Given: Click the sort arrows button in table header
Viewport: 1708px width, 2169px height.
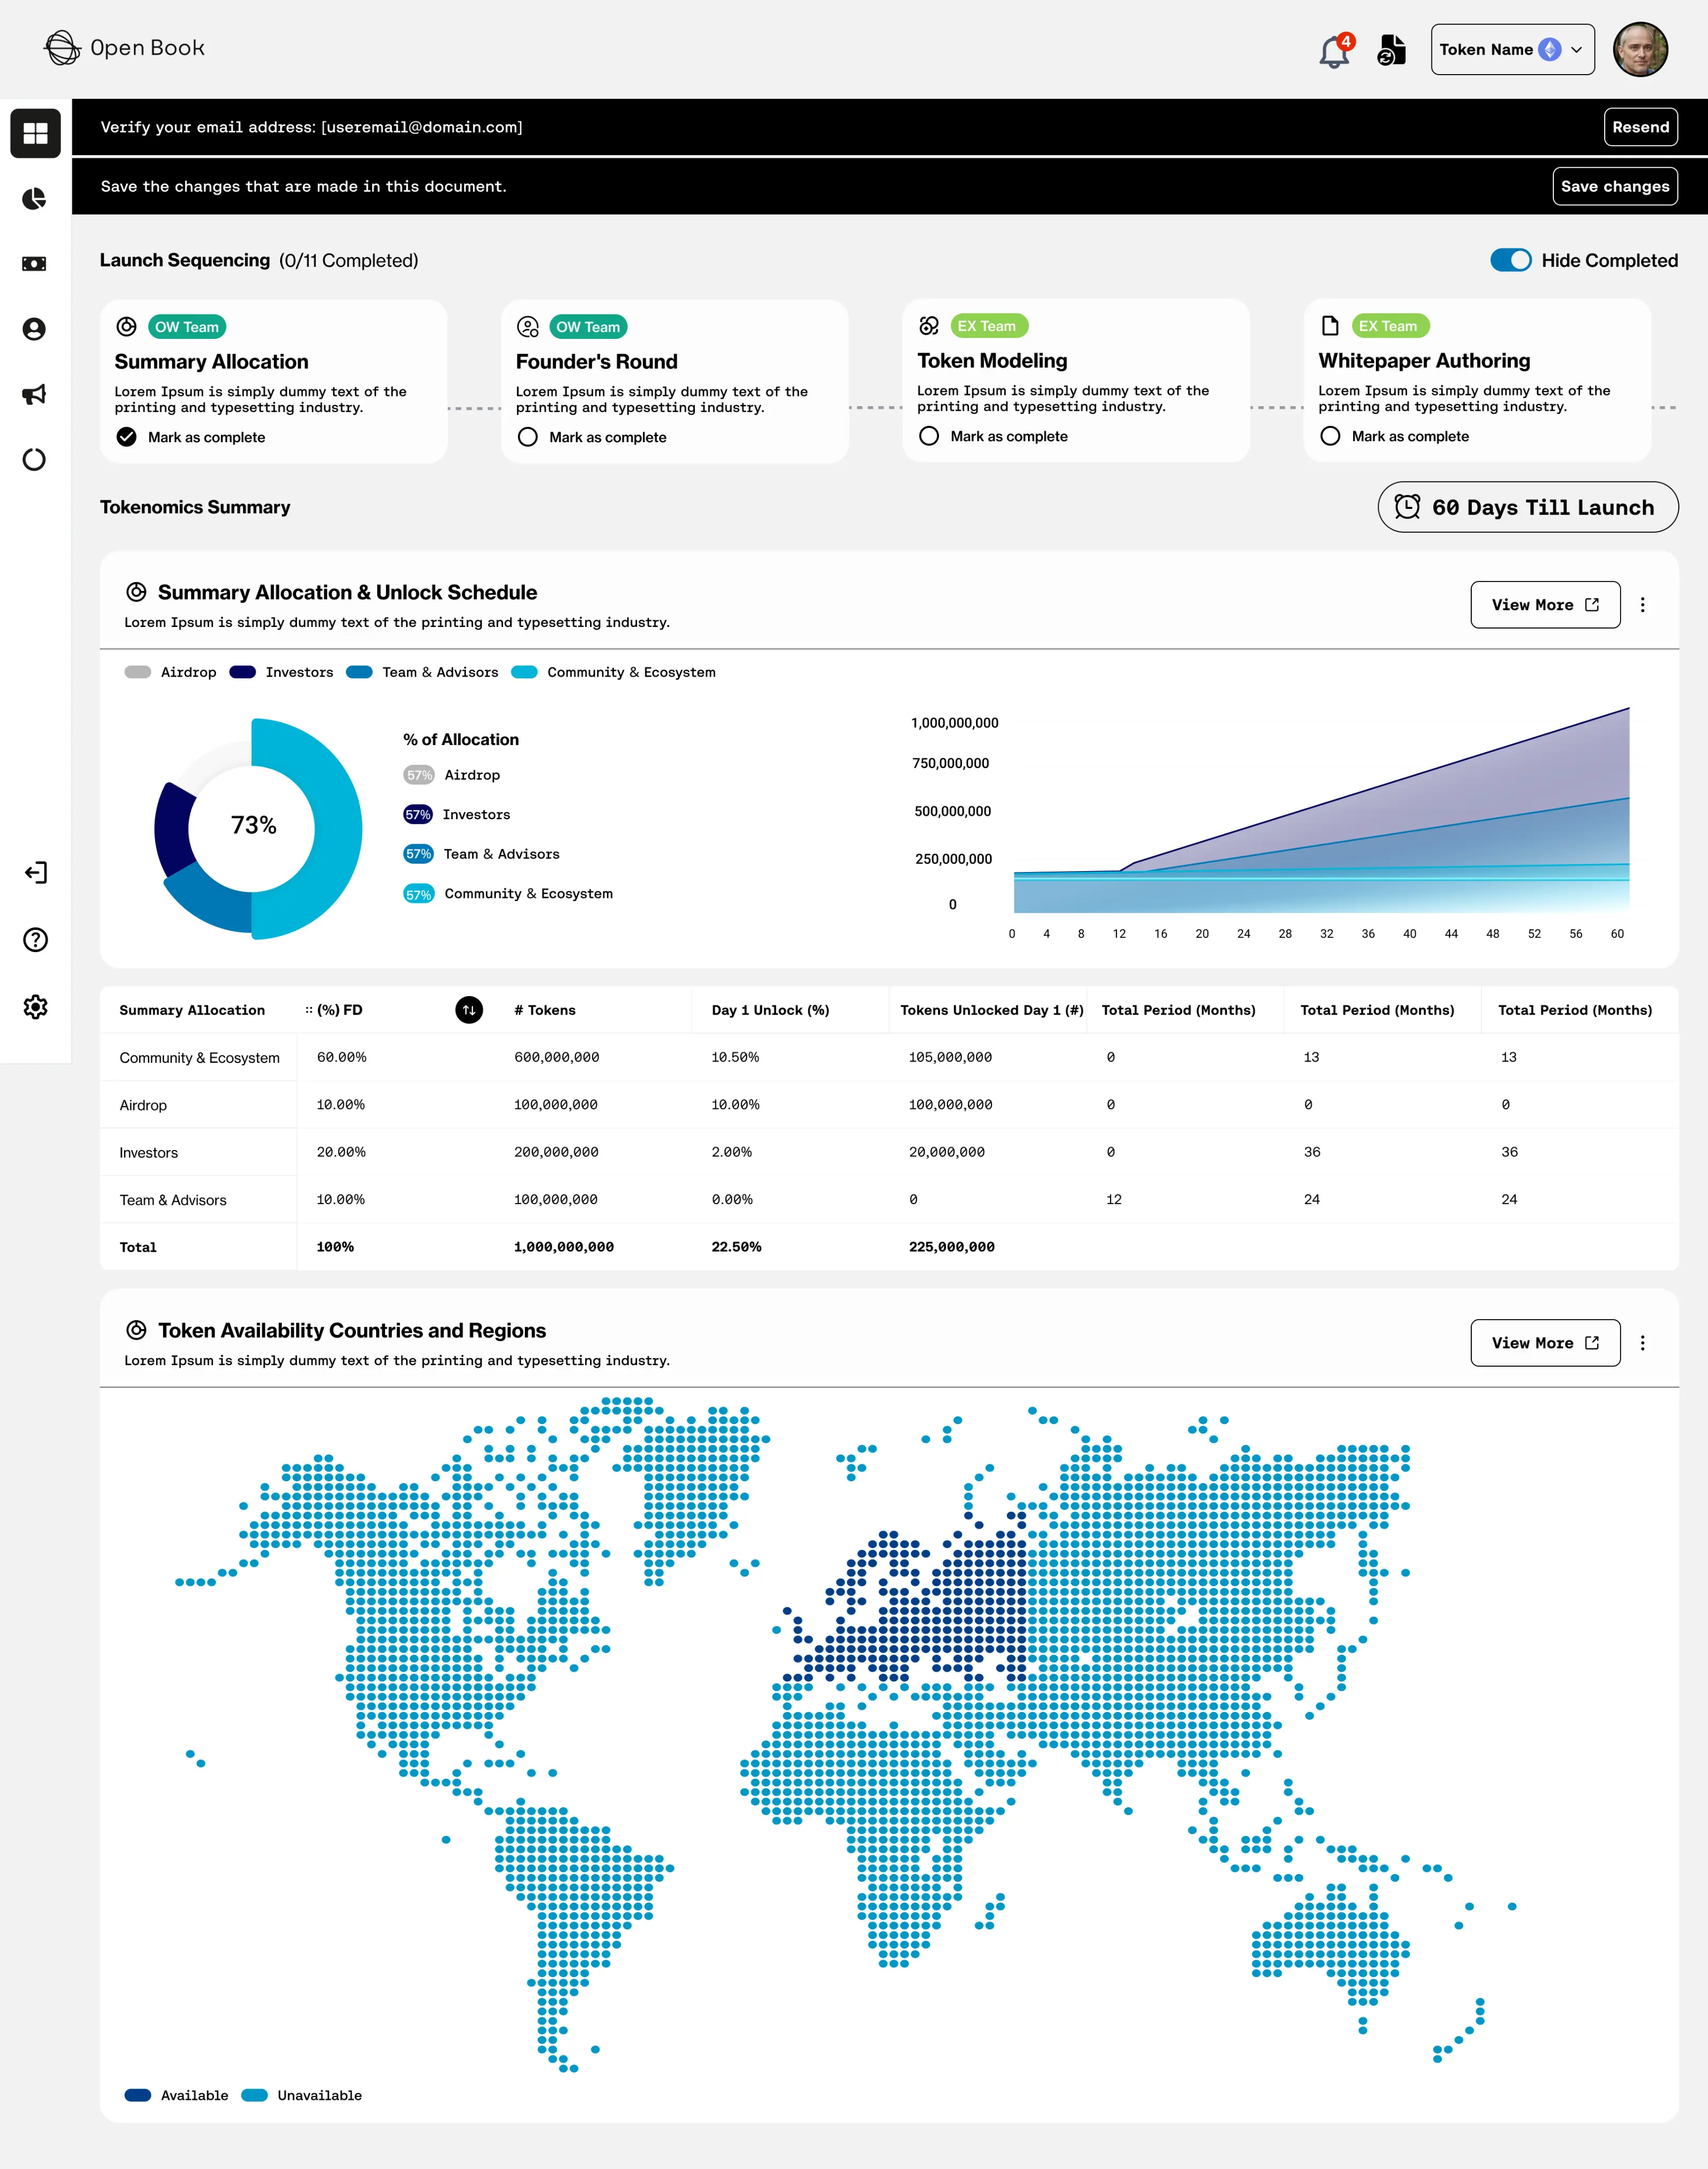Looking at the screenshot, I should click(469, 1010).
